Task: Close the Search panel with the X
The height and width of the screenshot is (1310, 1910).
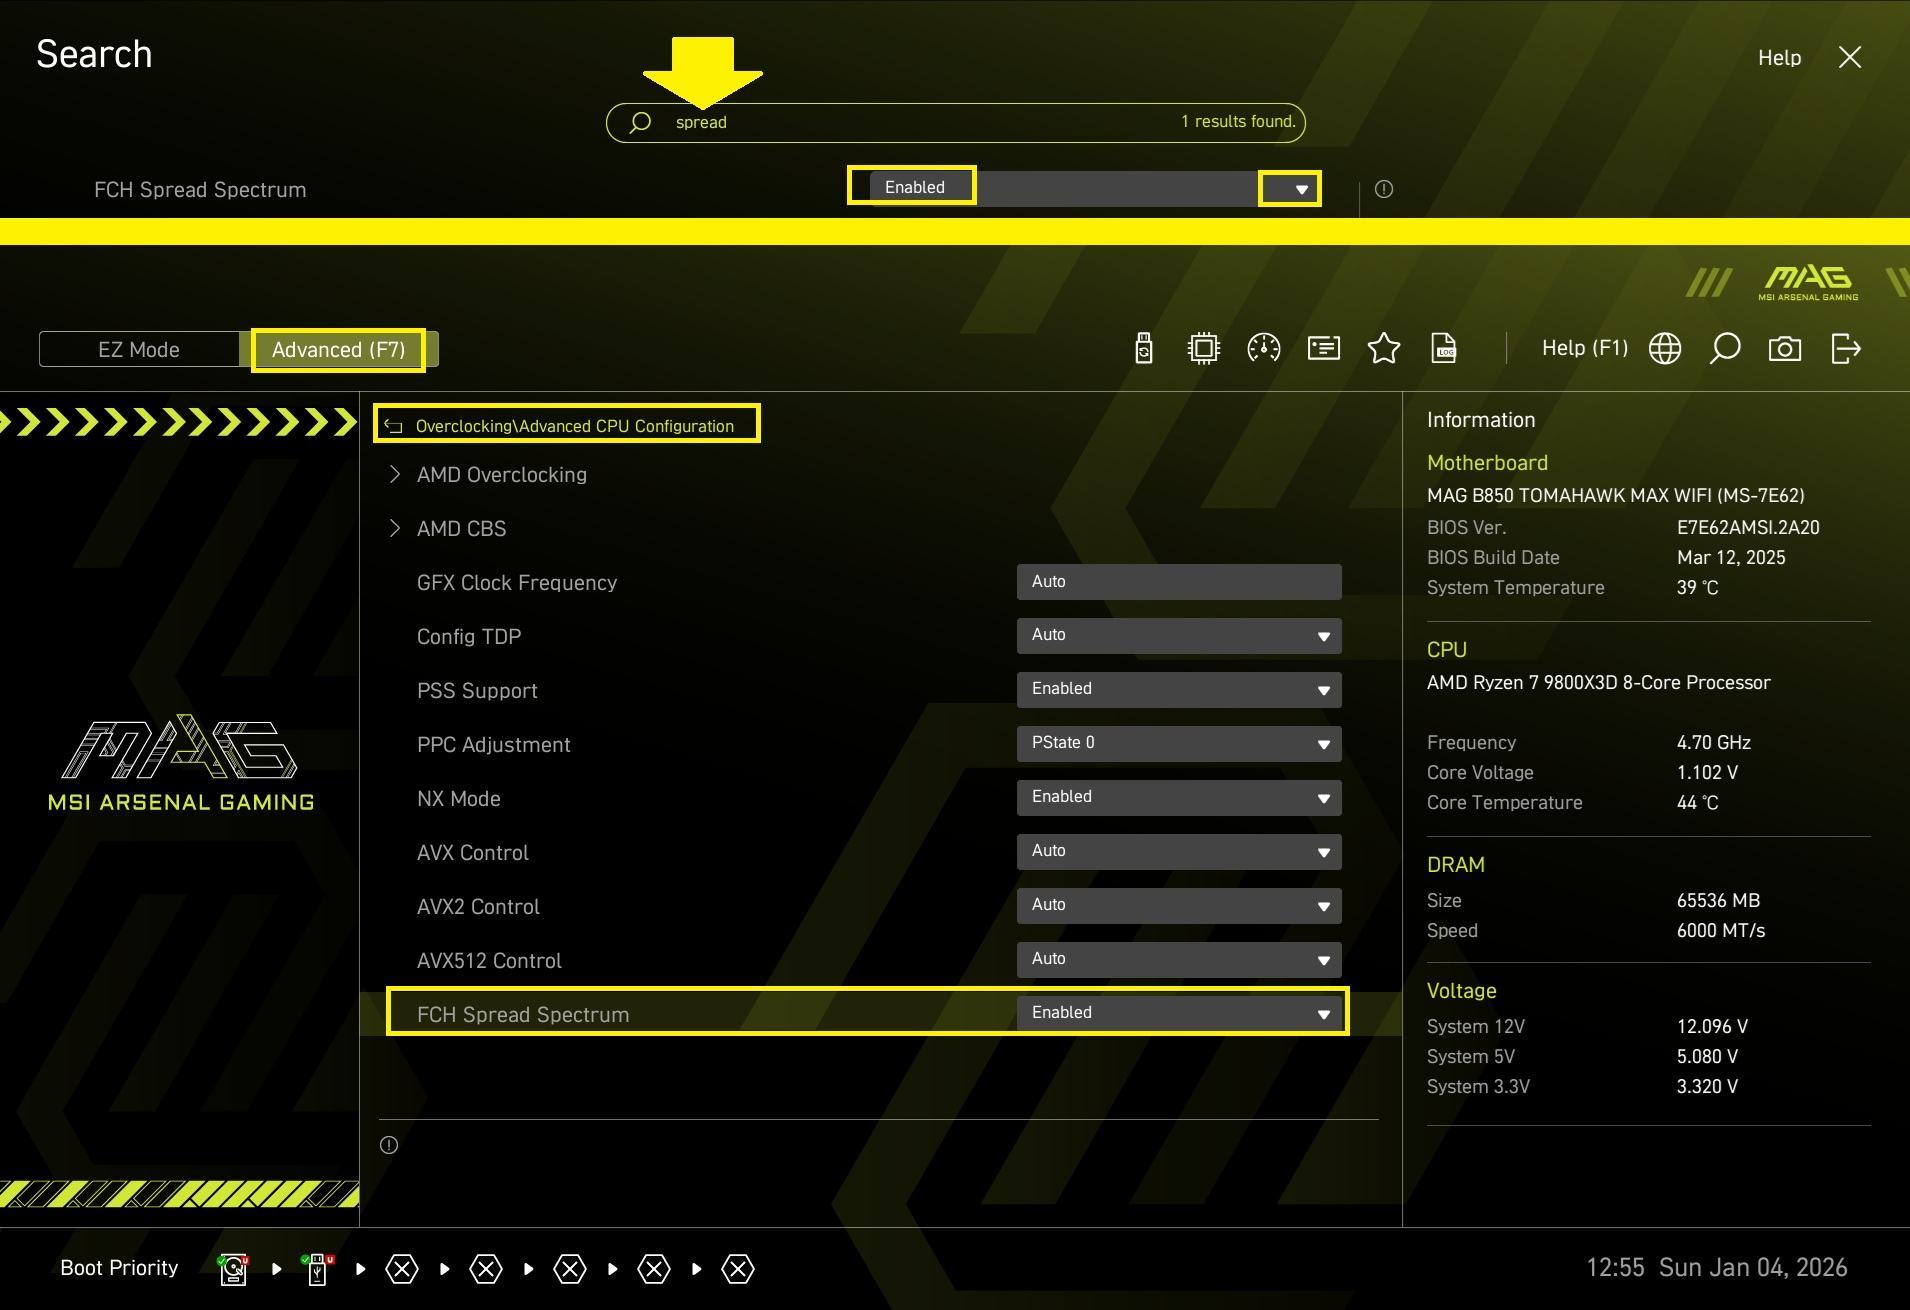Action: pos(1850,58)
